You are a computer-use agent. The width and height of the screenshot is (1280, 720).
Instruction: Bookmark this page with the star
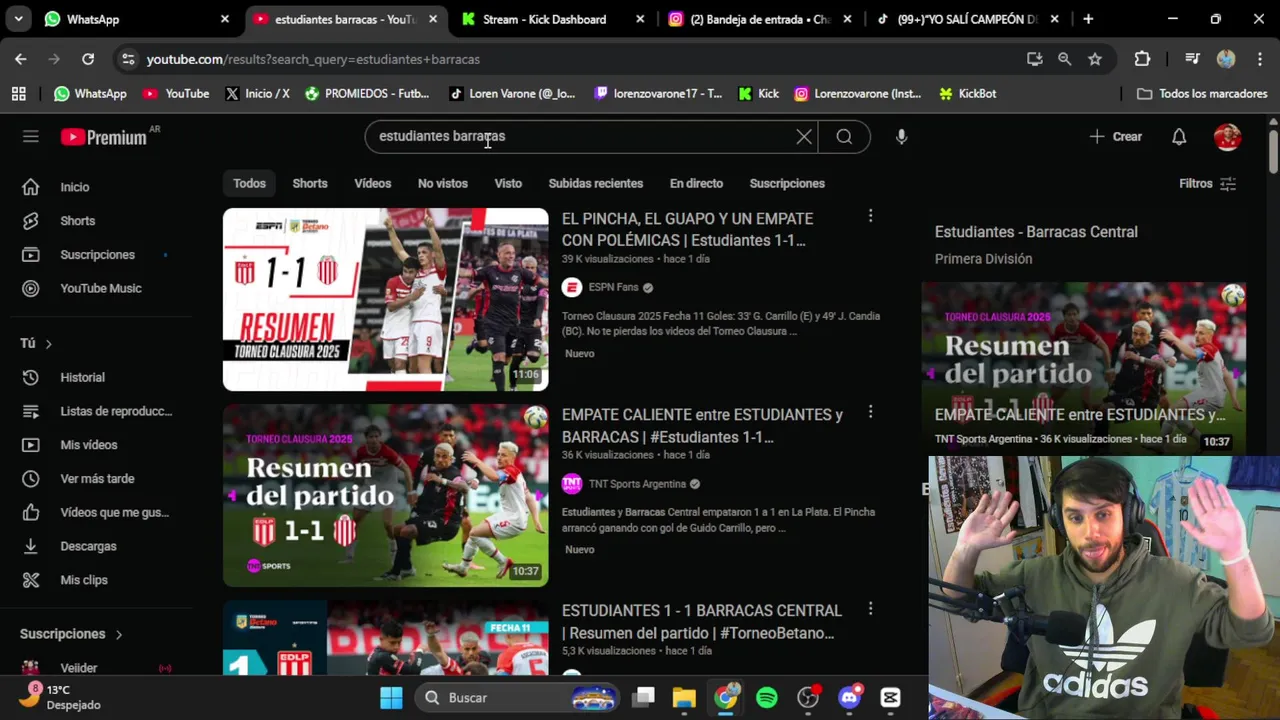coord(1095,59)
